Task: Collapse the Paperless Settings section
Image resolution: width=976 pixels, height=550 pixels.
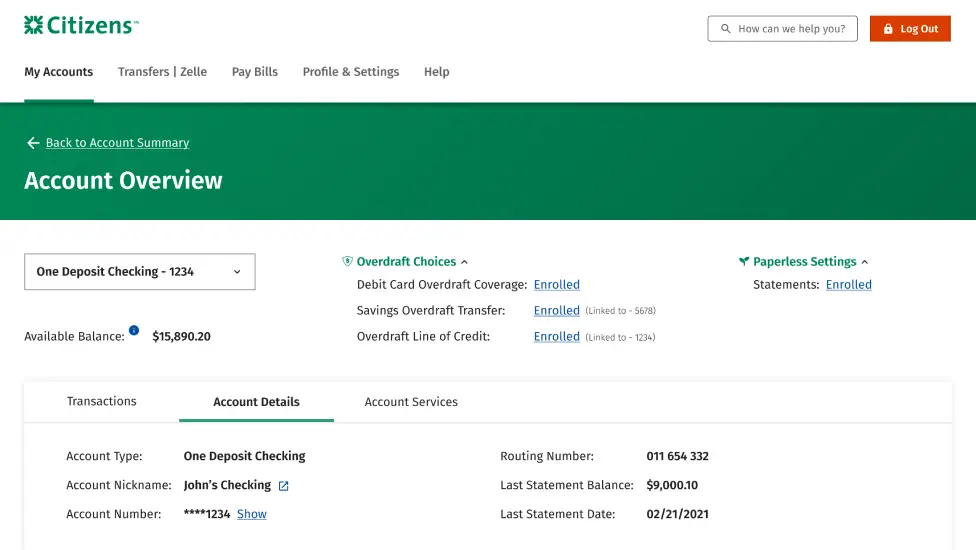Action: click(865, 262)
